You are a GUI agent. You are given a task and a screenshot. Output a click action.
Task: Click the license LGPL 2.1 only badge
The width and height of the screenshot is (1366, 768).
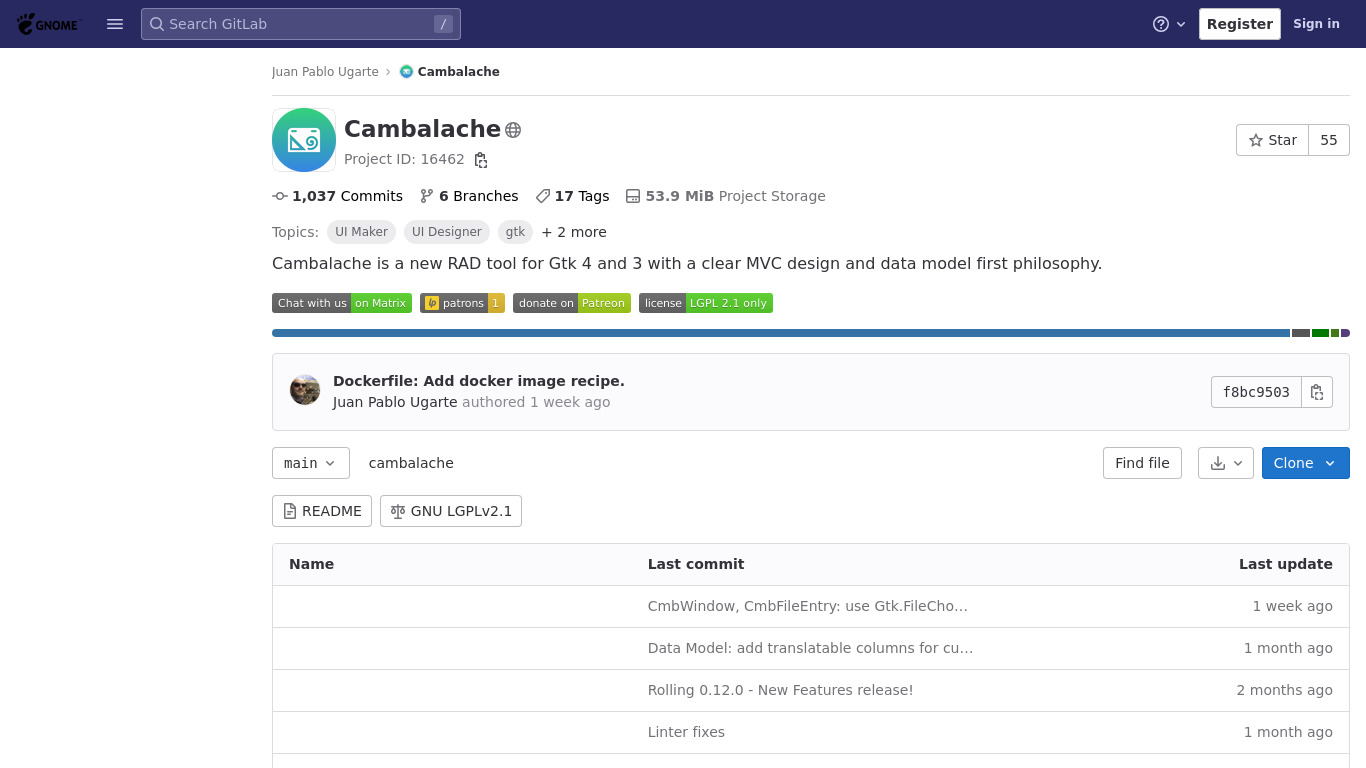pyautogui.click(x=706, y=303)
